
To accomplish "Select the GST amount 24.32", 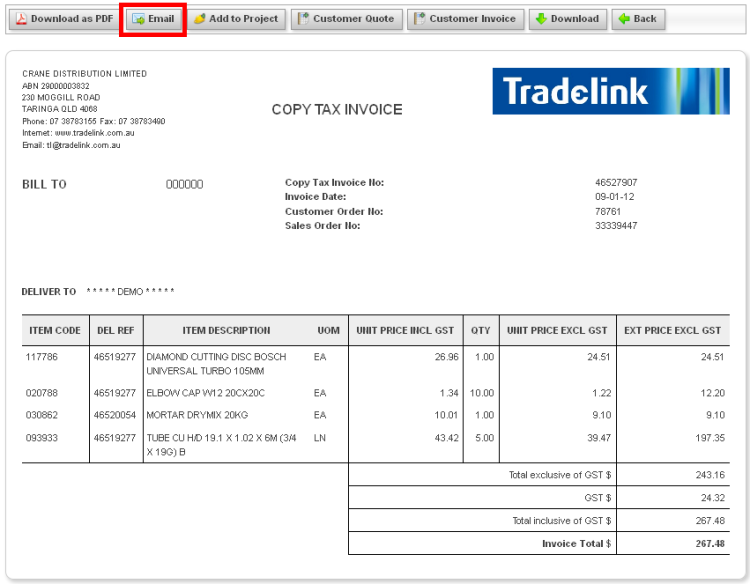I will coord(713,498).
